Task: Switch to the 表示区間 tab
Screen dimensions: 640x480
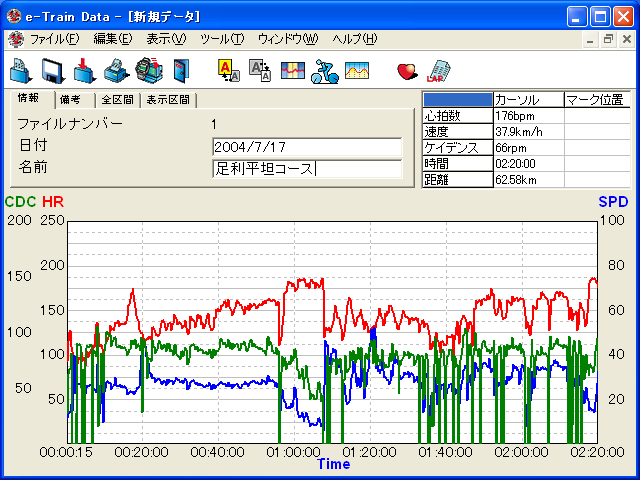Action: (168, 100)
